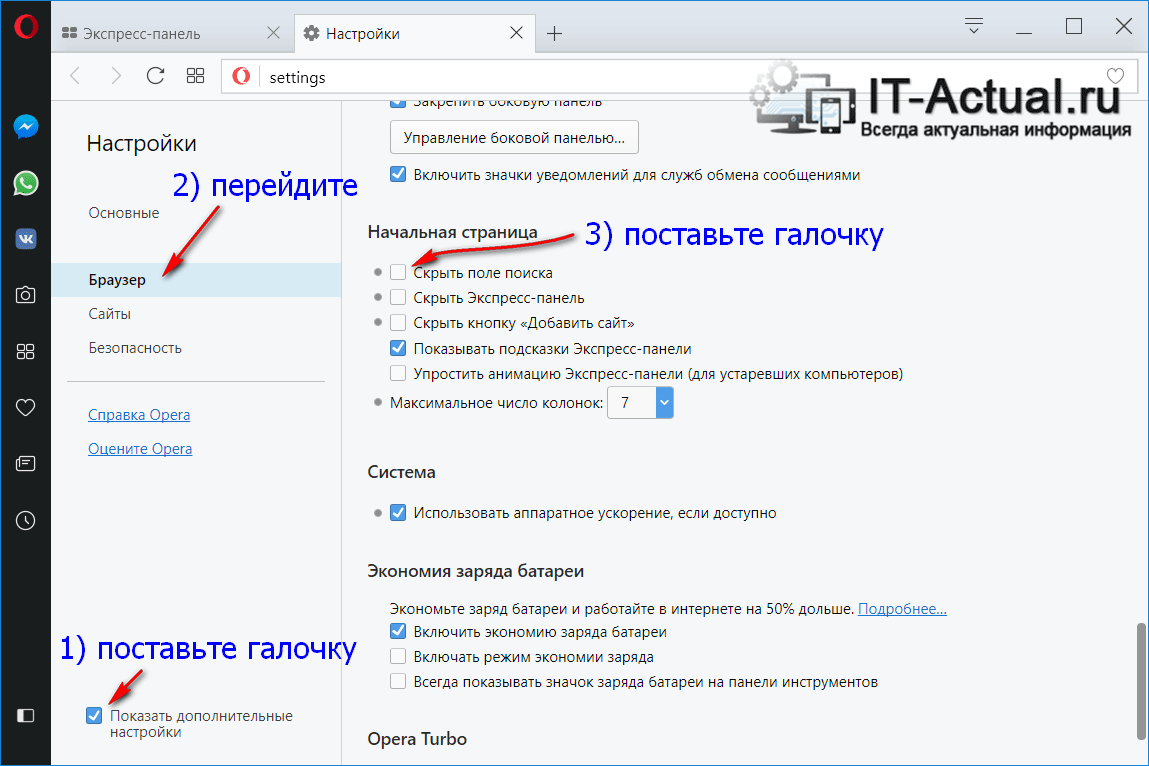Open the Основные settings section
The height and width of the screenshot is (766, 1149).
(x=124, y=213)
